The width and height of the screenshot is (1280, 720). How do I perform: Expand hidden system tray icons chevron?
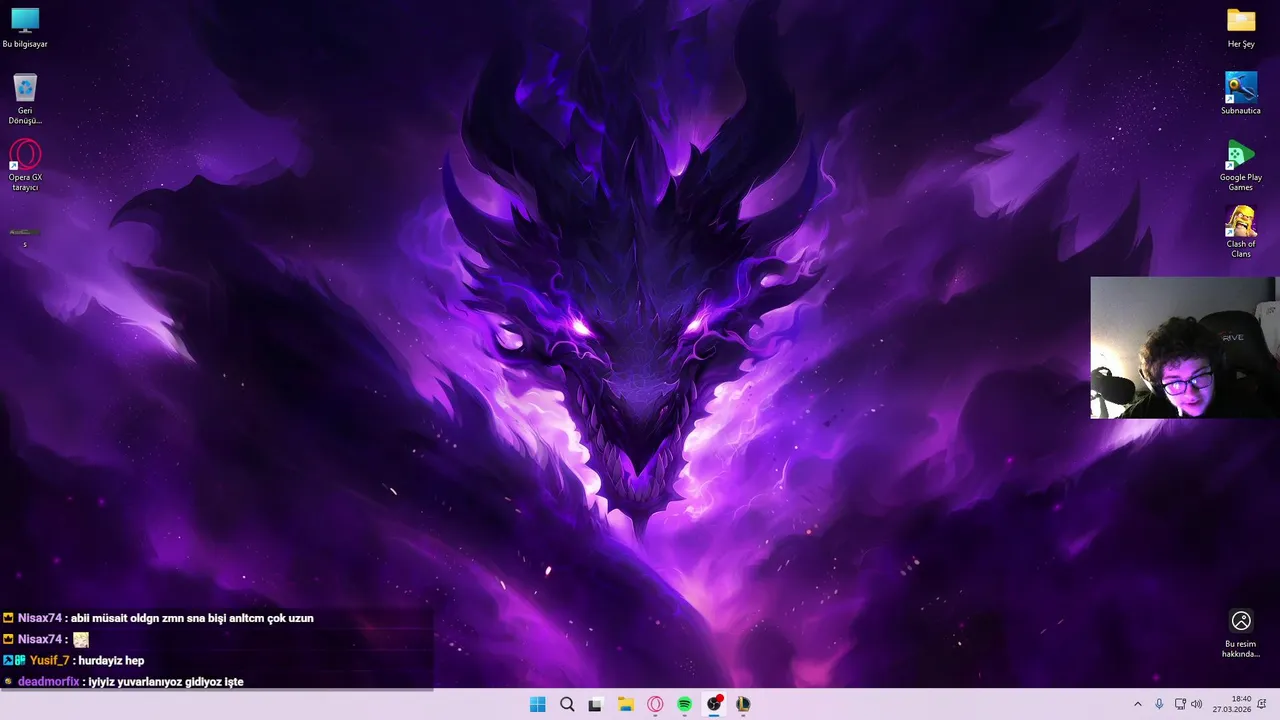1137,704
